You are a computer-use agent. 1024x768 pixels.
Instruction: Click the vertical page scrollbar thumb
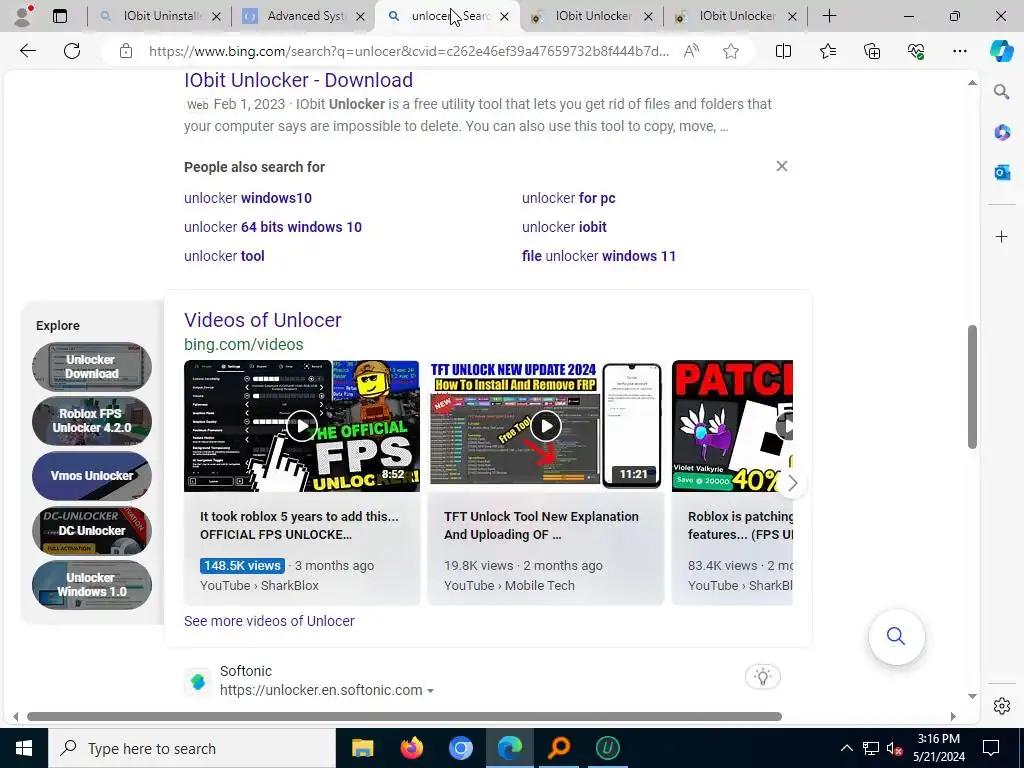tap(972, 387)
